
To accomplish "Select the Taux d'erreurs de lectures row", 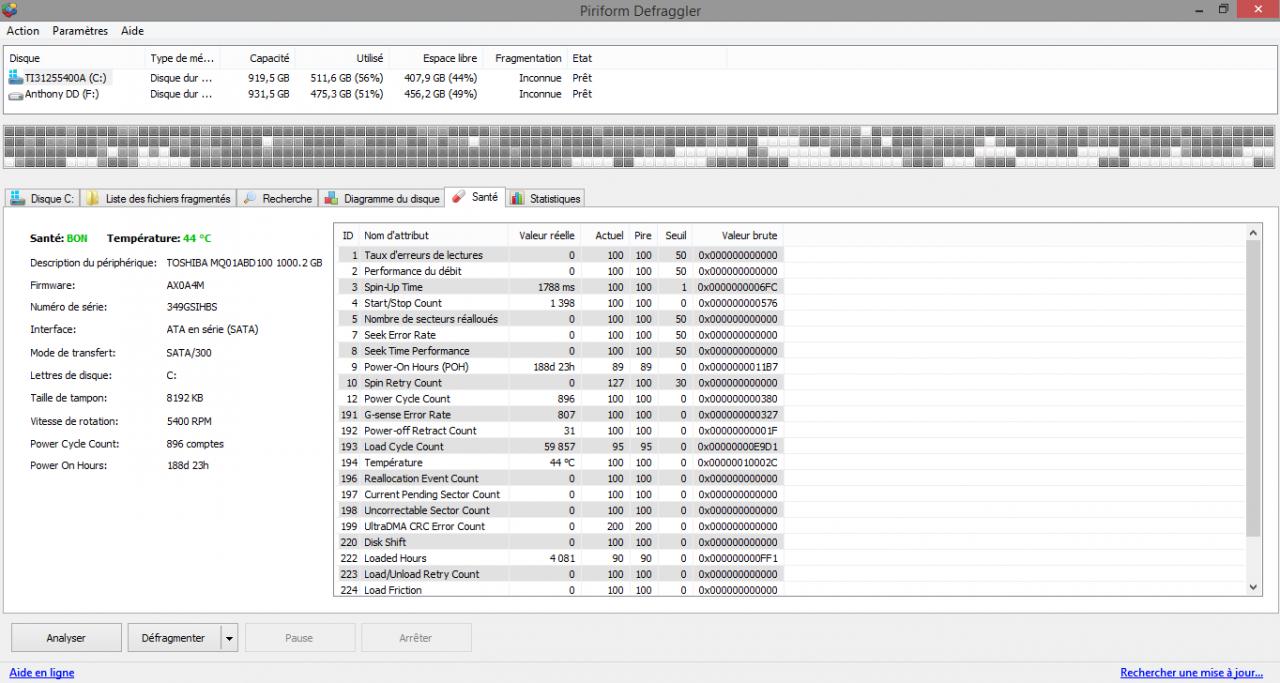I will [x=558, y=255].
